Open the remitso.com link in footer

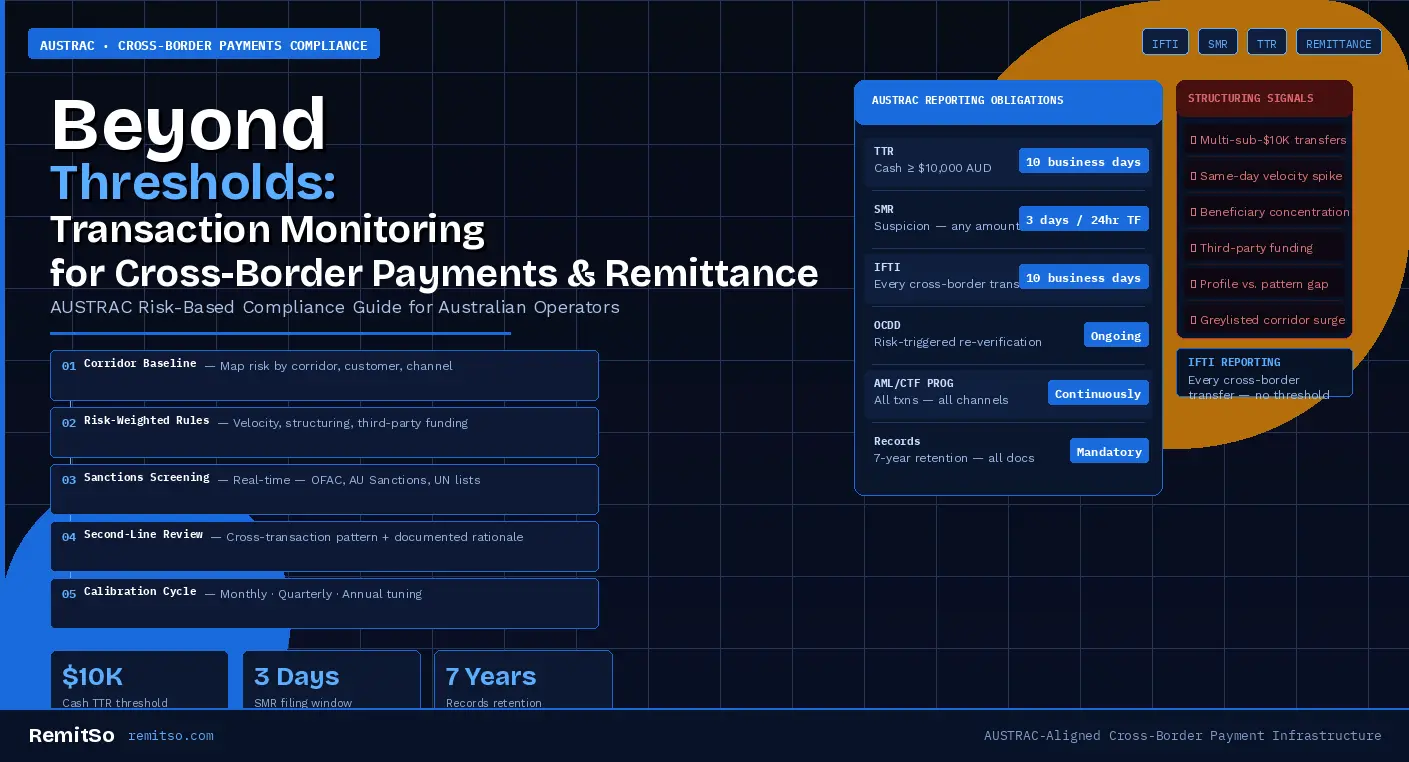(x=170, y=736)
